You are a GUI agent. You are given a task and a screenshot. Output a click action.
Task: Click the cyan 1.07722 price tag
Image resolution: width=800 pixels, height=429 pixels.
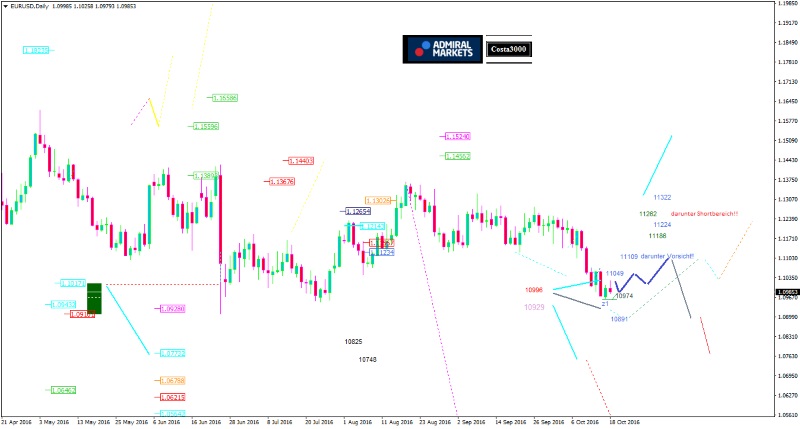[x=171, y=353]
